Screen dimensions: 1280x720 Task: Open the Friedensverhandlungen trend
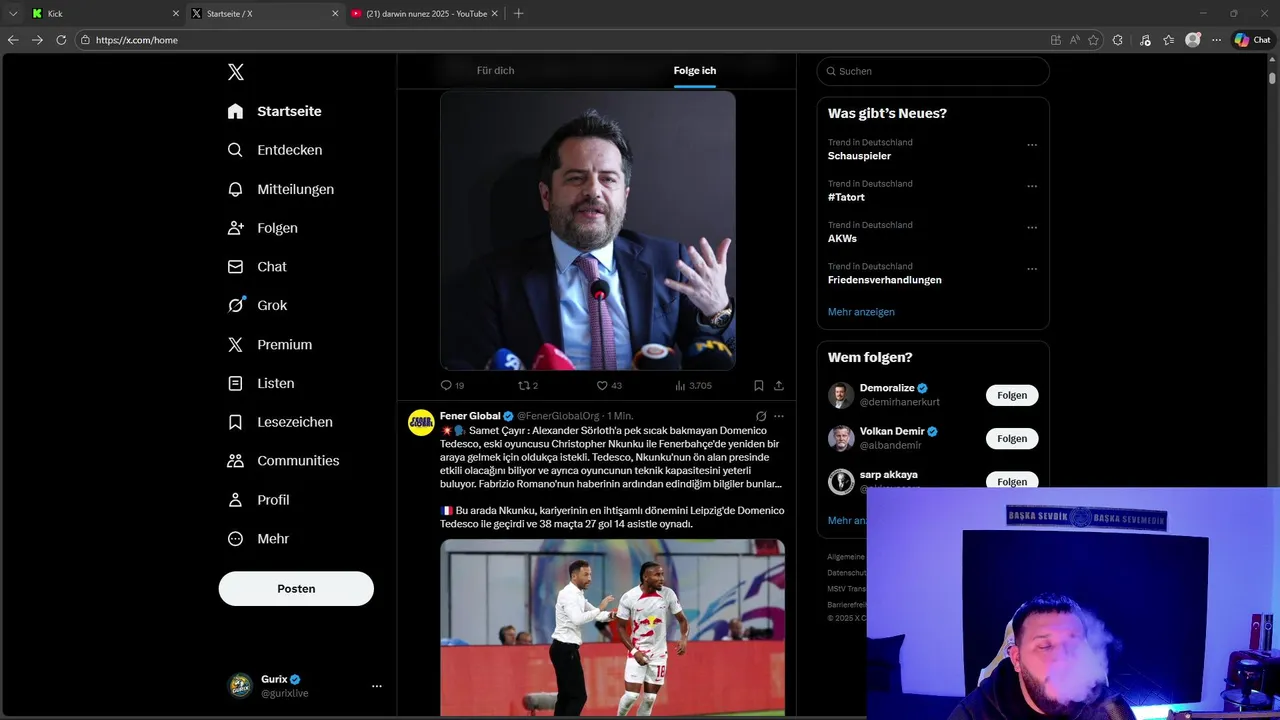tap(884, 280)
